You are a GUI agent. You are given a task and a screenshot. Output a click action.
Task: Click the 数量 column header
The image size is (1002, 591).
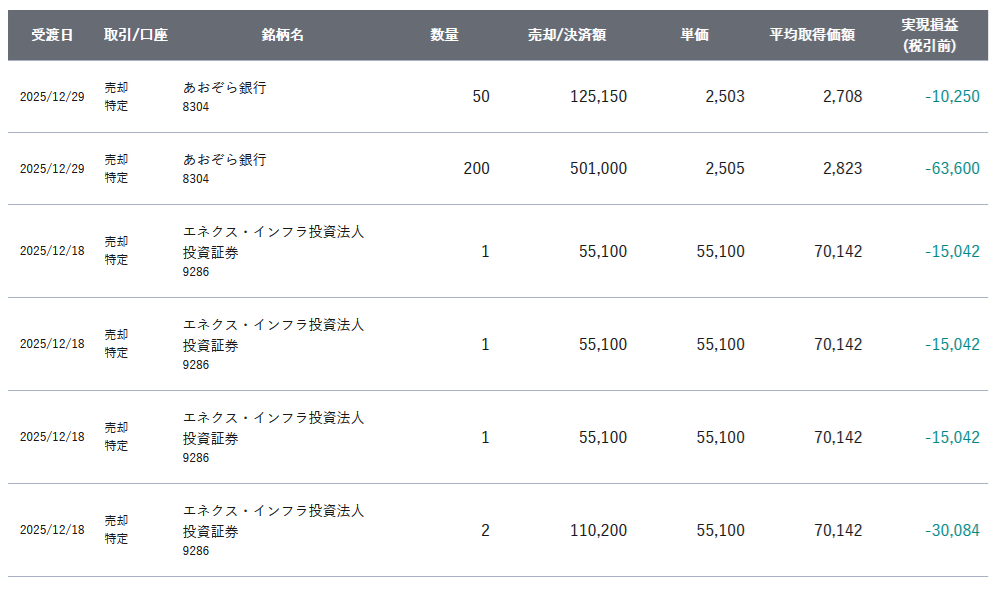click(x=444, y=35)
